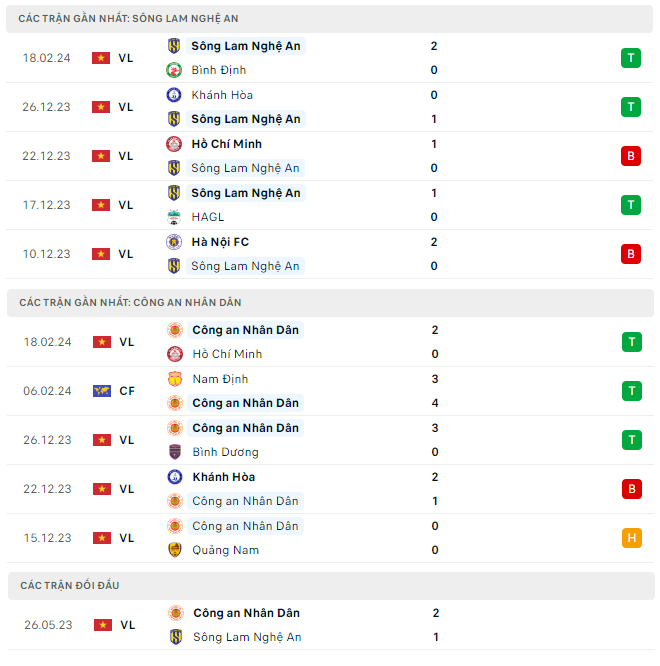Screen dimensions: 660x666
Task: Click the CF competition flag on 06.02.24
Action: 101,391
